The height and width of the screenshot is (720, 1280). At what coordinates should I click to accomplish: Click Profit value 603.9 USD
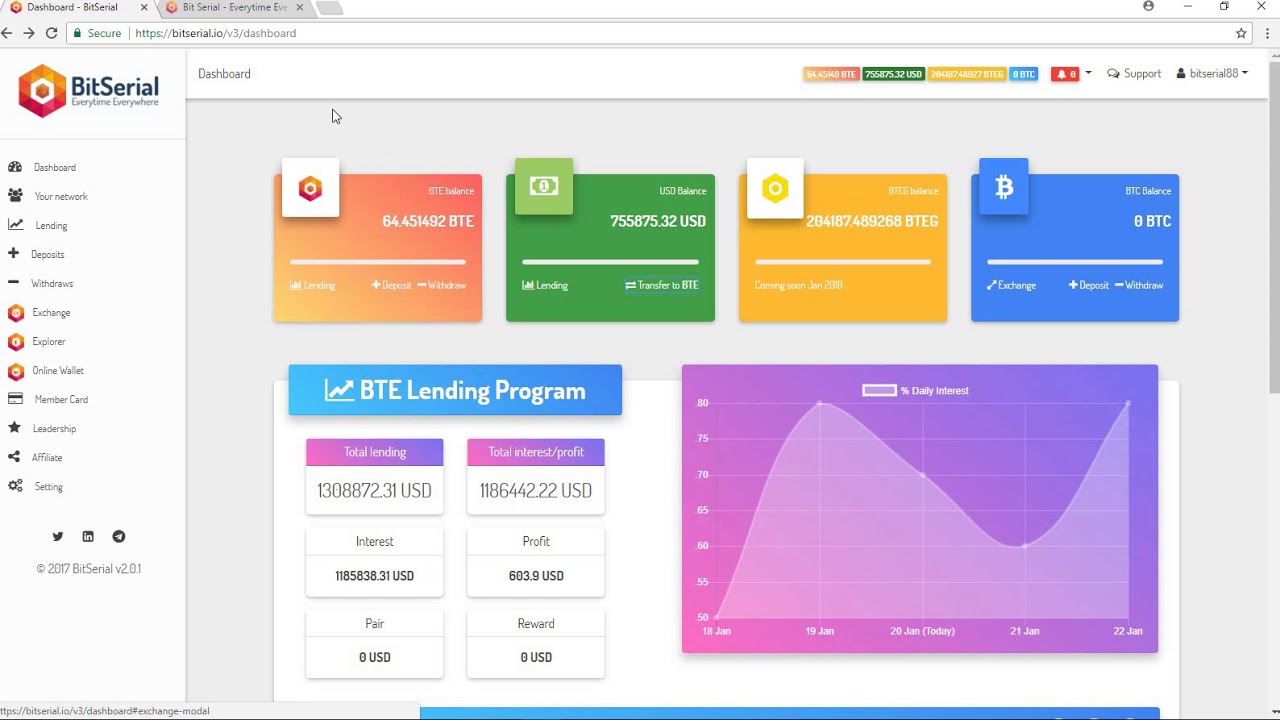tap(536, 576)
